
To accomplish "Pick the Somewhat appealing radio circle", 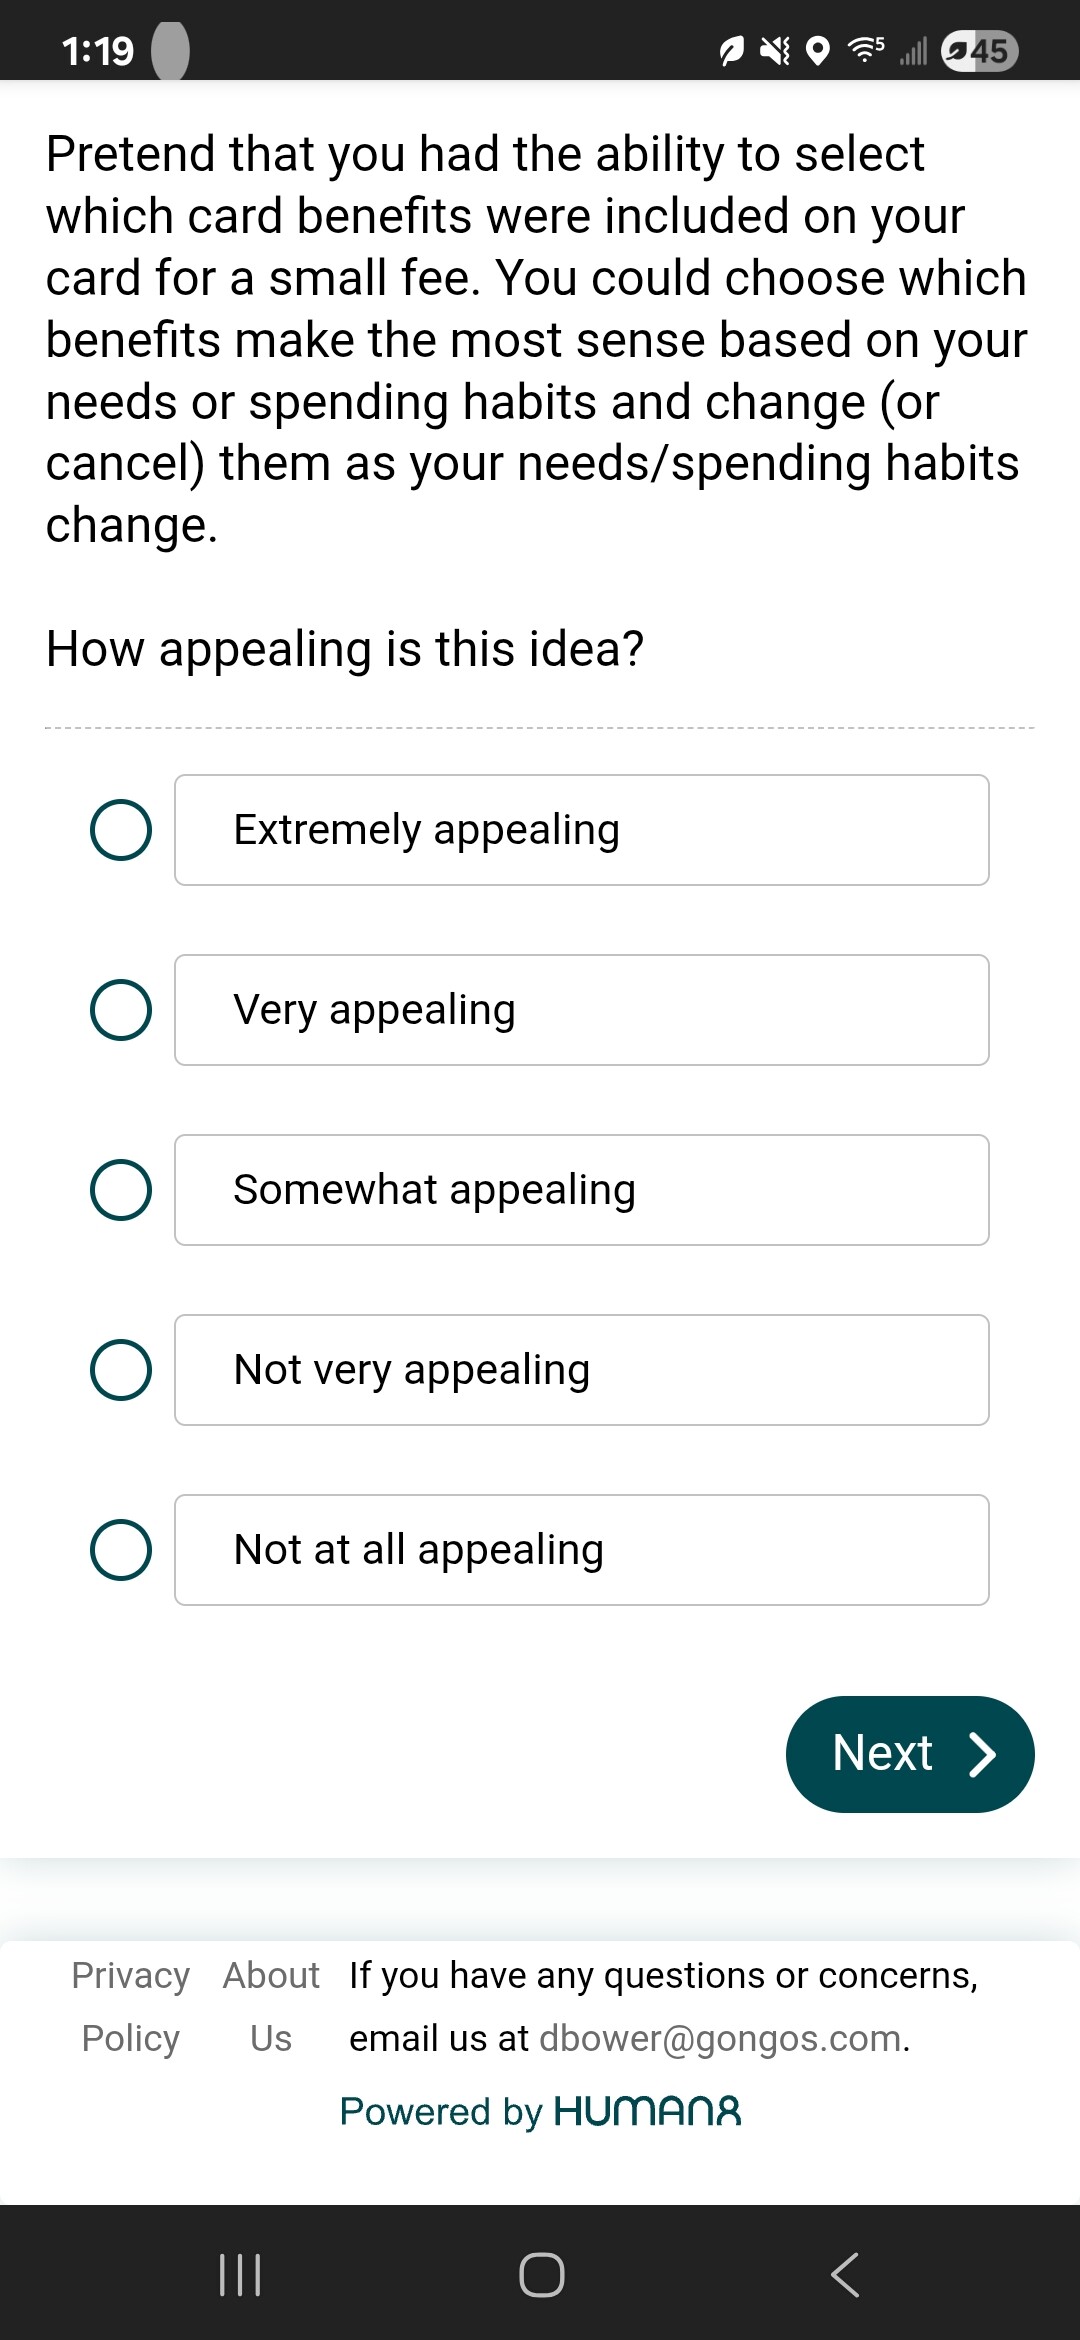I will (121, 1190).
